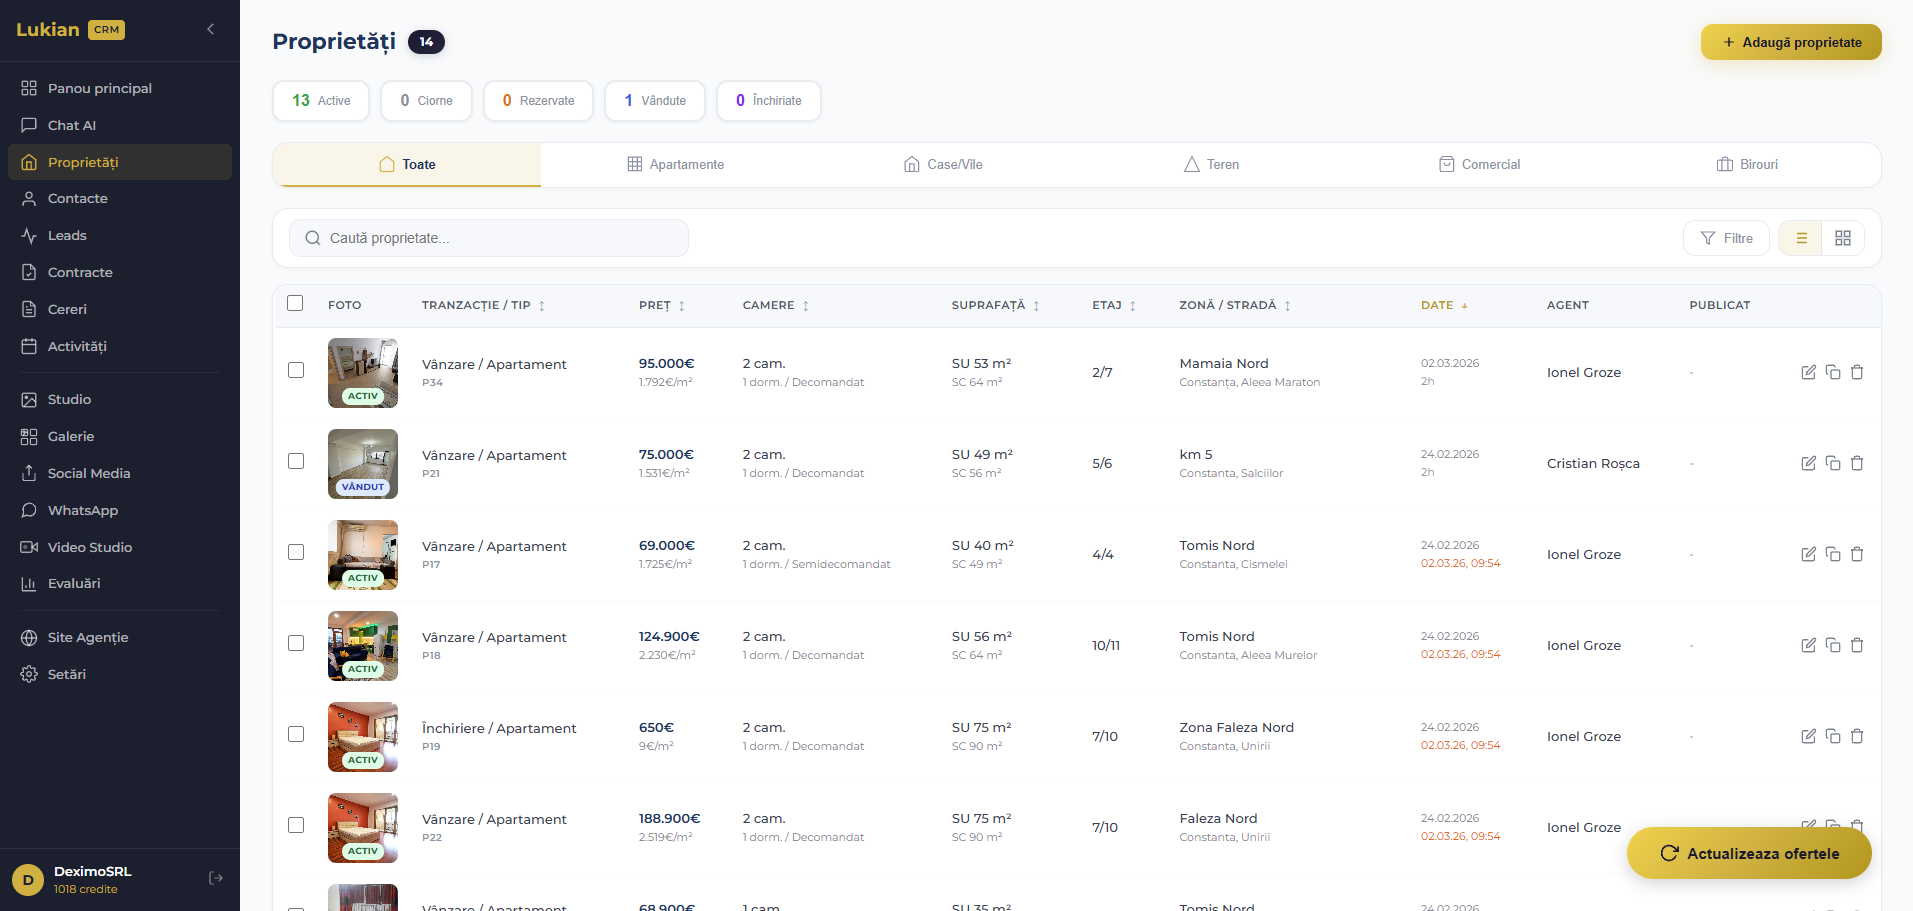Open WhatsApp from sidebar

(x=83, y=510)
